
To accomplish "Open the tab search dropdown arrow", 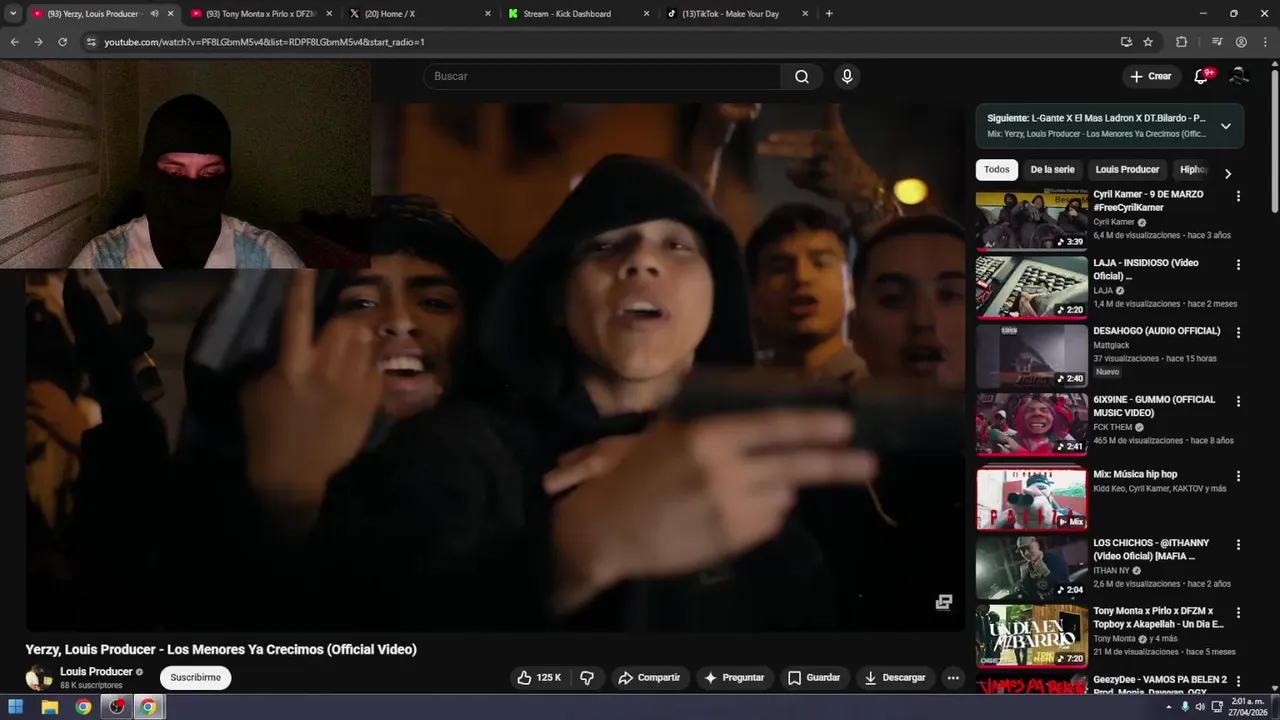I will tap(13, 13).
